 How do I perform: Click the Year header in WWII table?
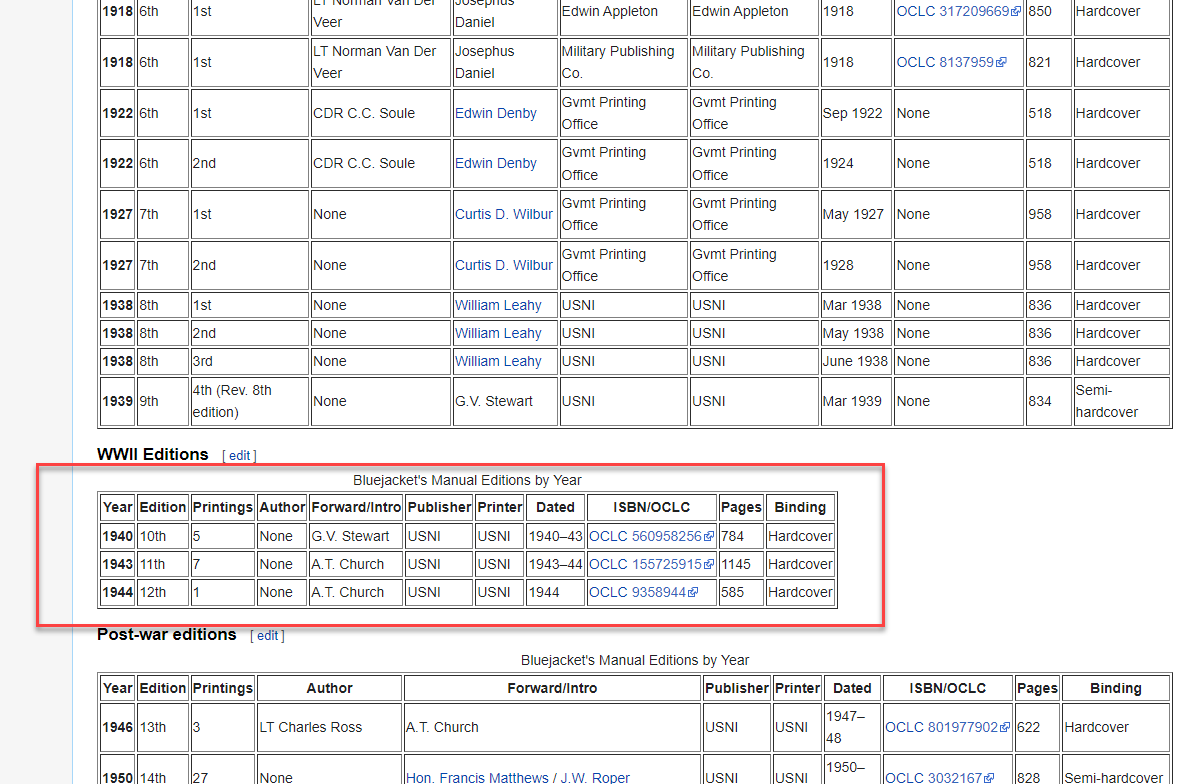click(118, 507)
